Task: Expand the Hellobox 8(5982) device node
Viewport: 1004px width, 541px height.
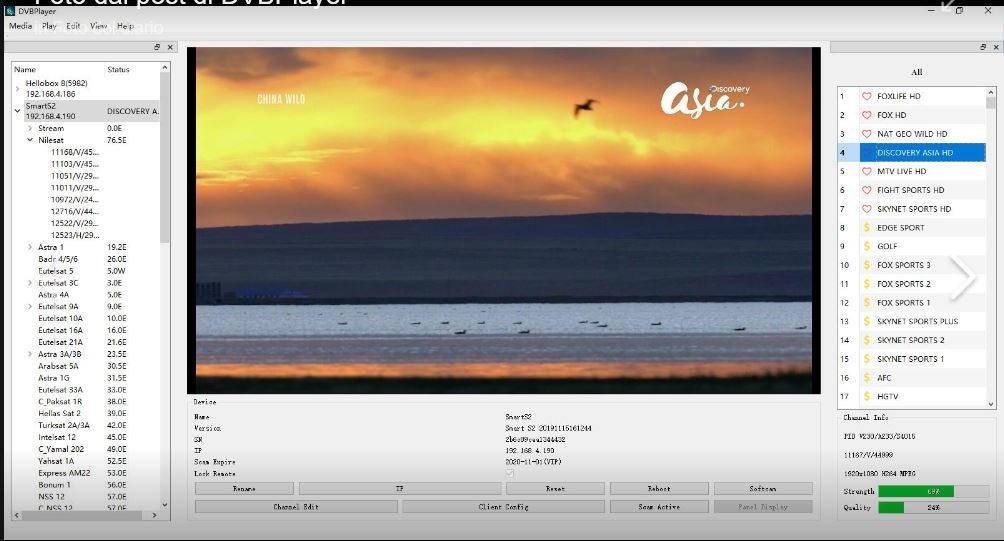Action: tap(17, 88)
